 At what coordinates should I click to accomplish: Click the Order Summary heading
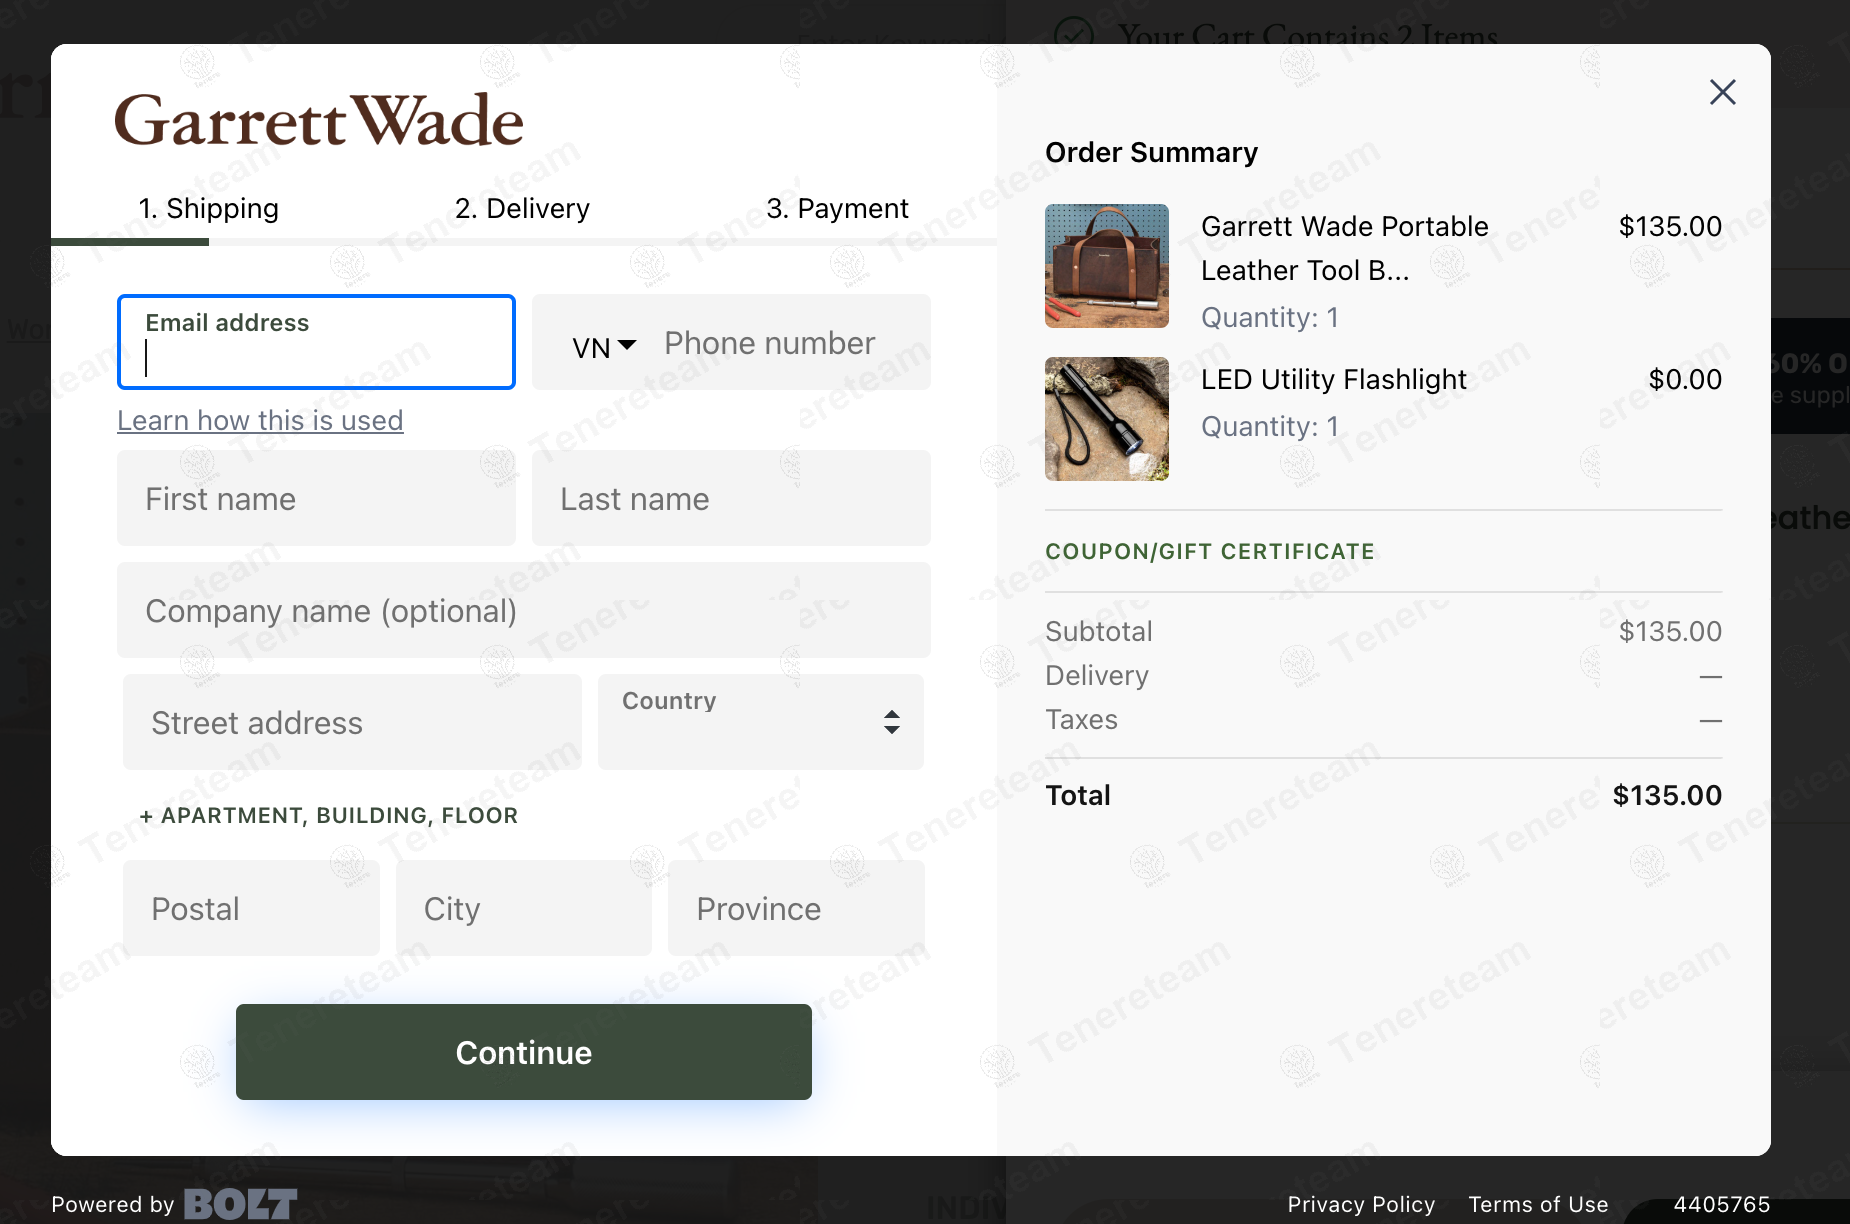click(1151, 152)
